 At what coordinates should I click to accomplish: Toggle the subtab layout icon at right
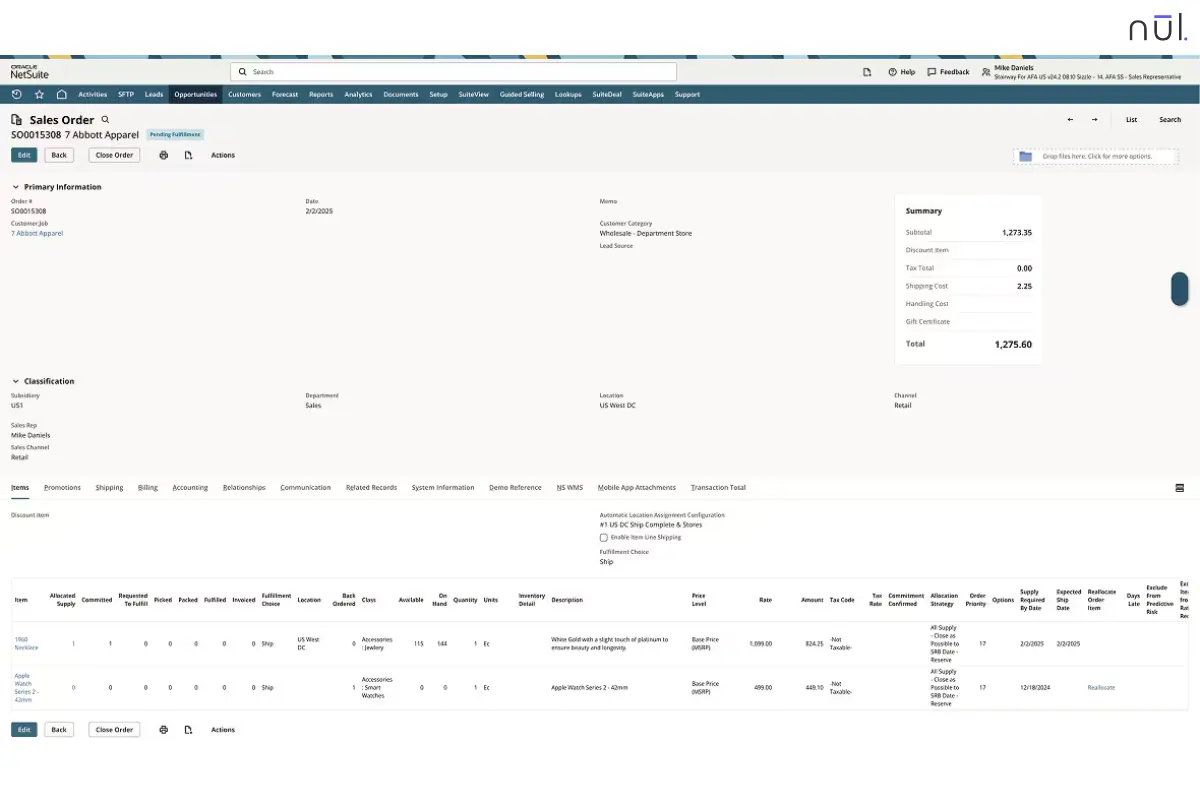(1179, 488)
